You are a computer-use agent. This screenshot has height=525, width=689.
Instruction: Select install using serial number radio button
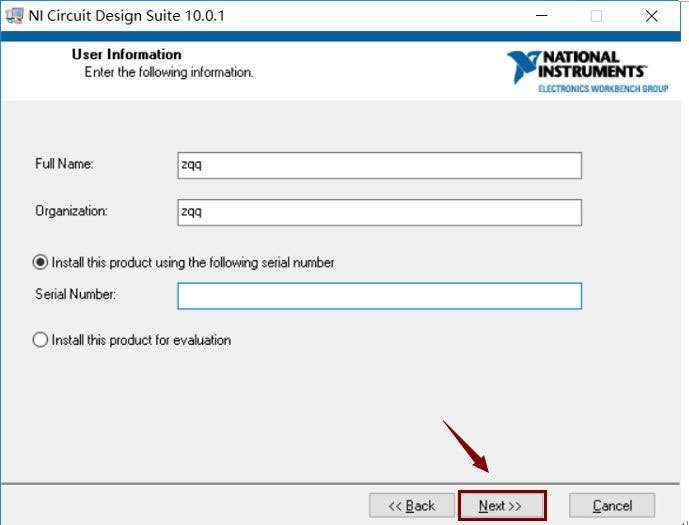(x=40, y=262)
